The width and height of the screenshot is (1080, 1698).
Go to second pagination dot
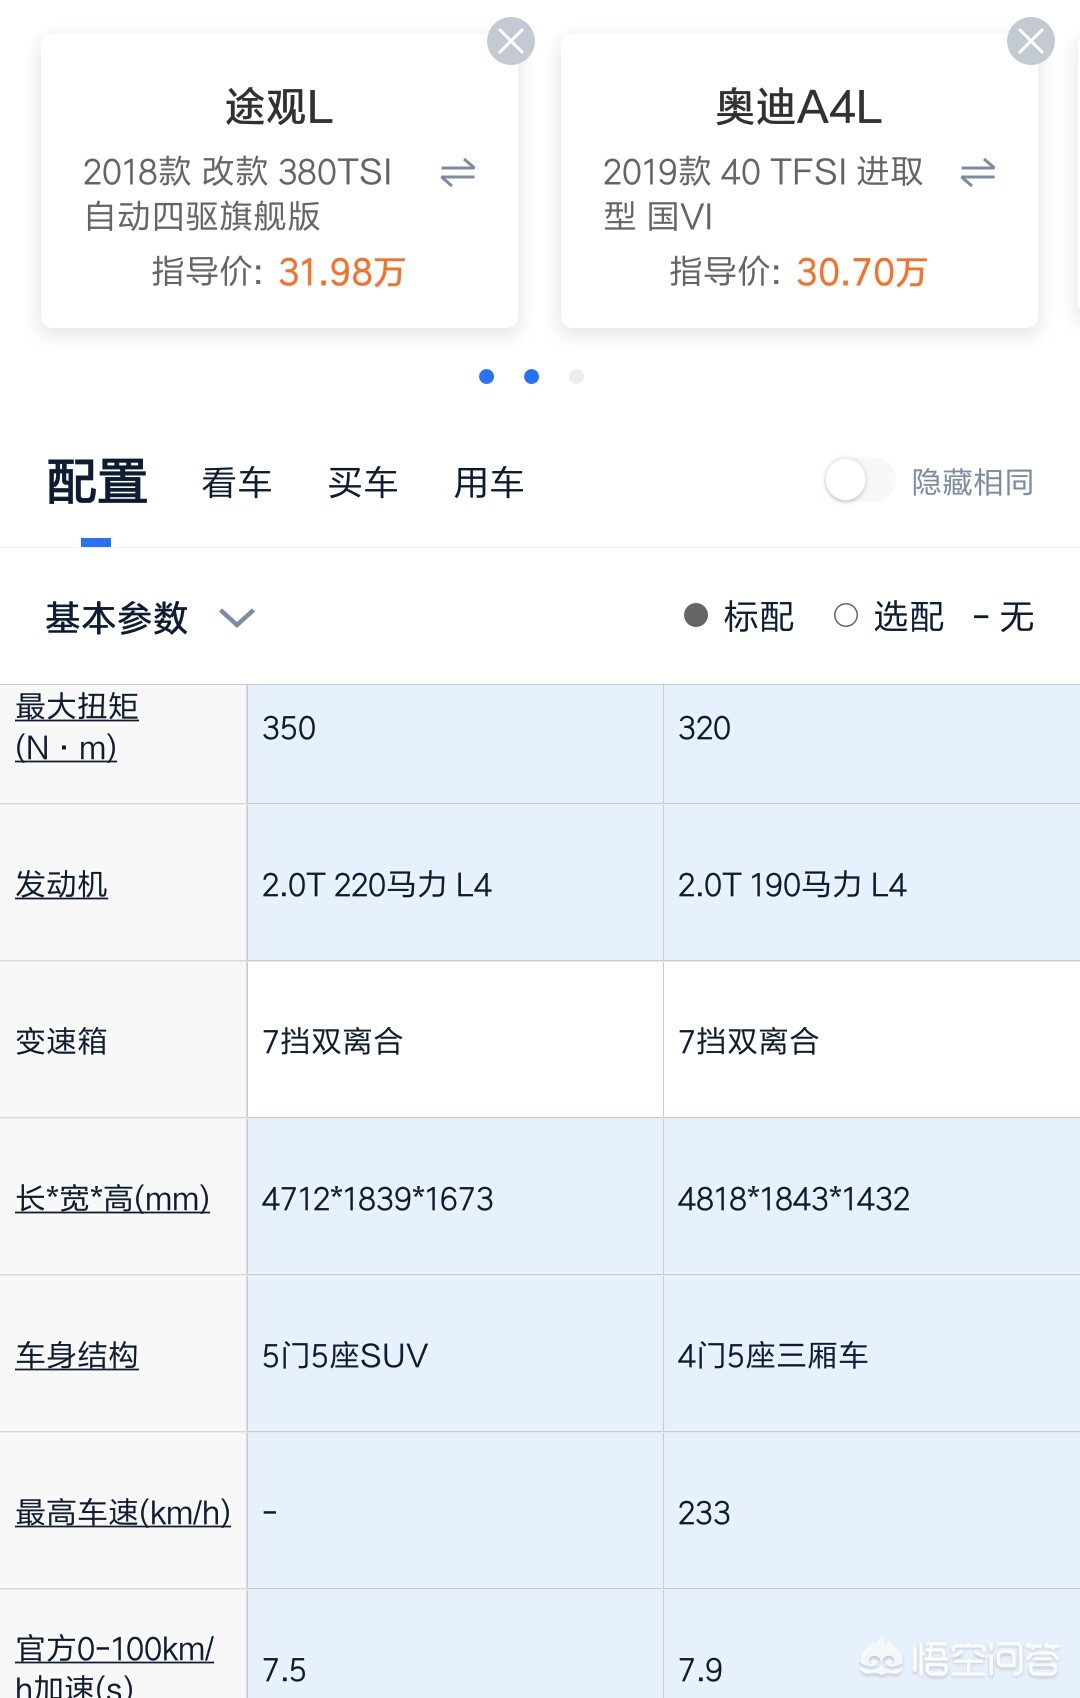(532, 377)
